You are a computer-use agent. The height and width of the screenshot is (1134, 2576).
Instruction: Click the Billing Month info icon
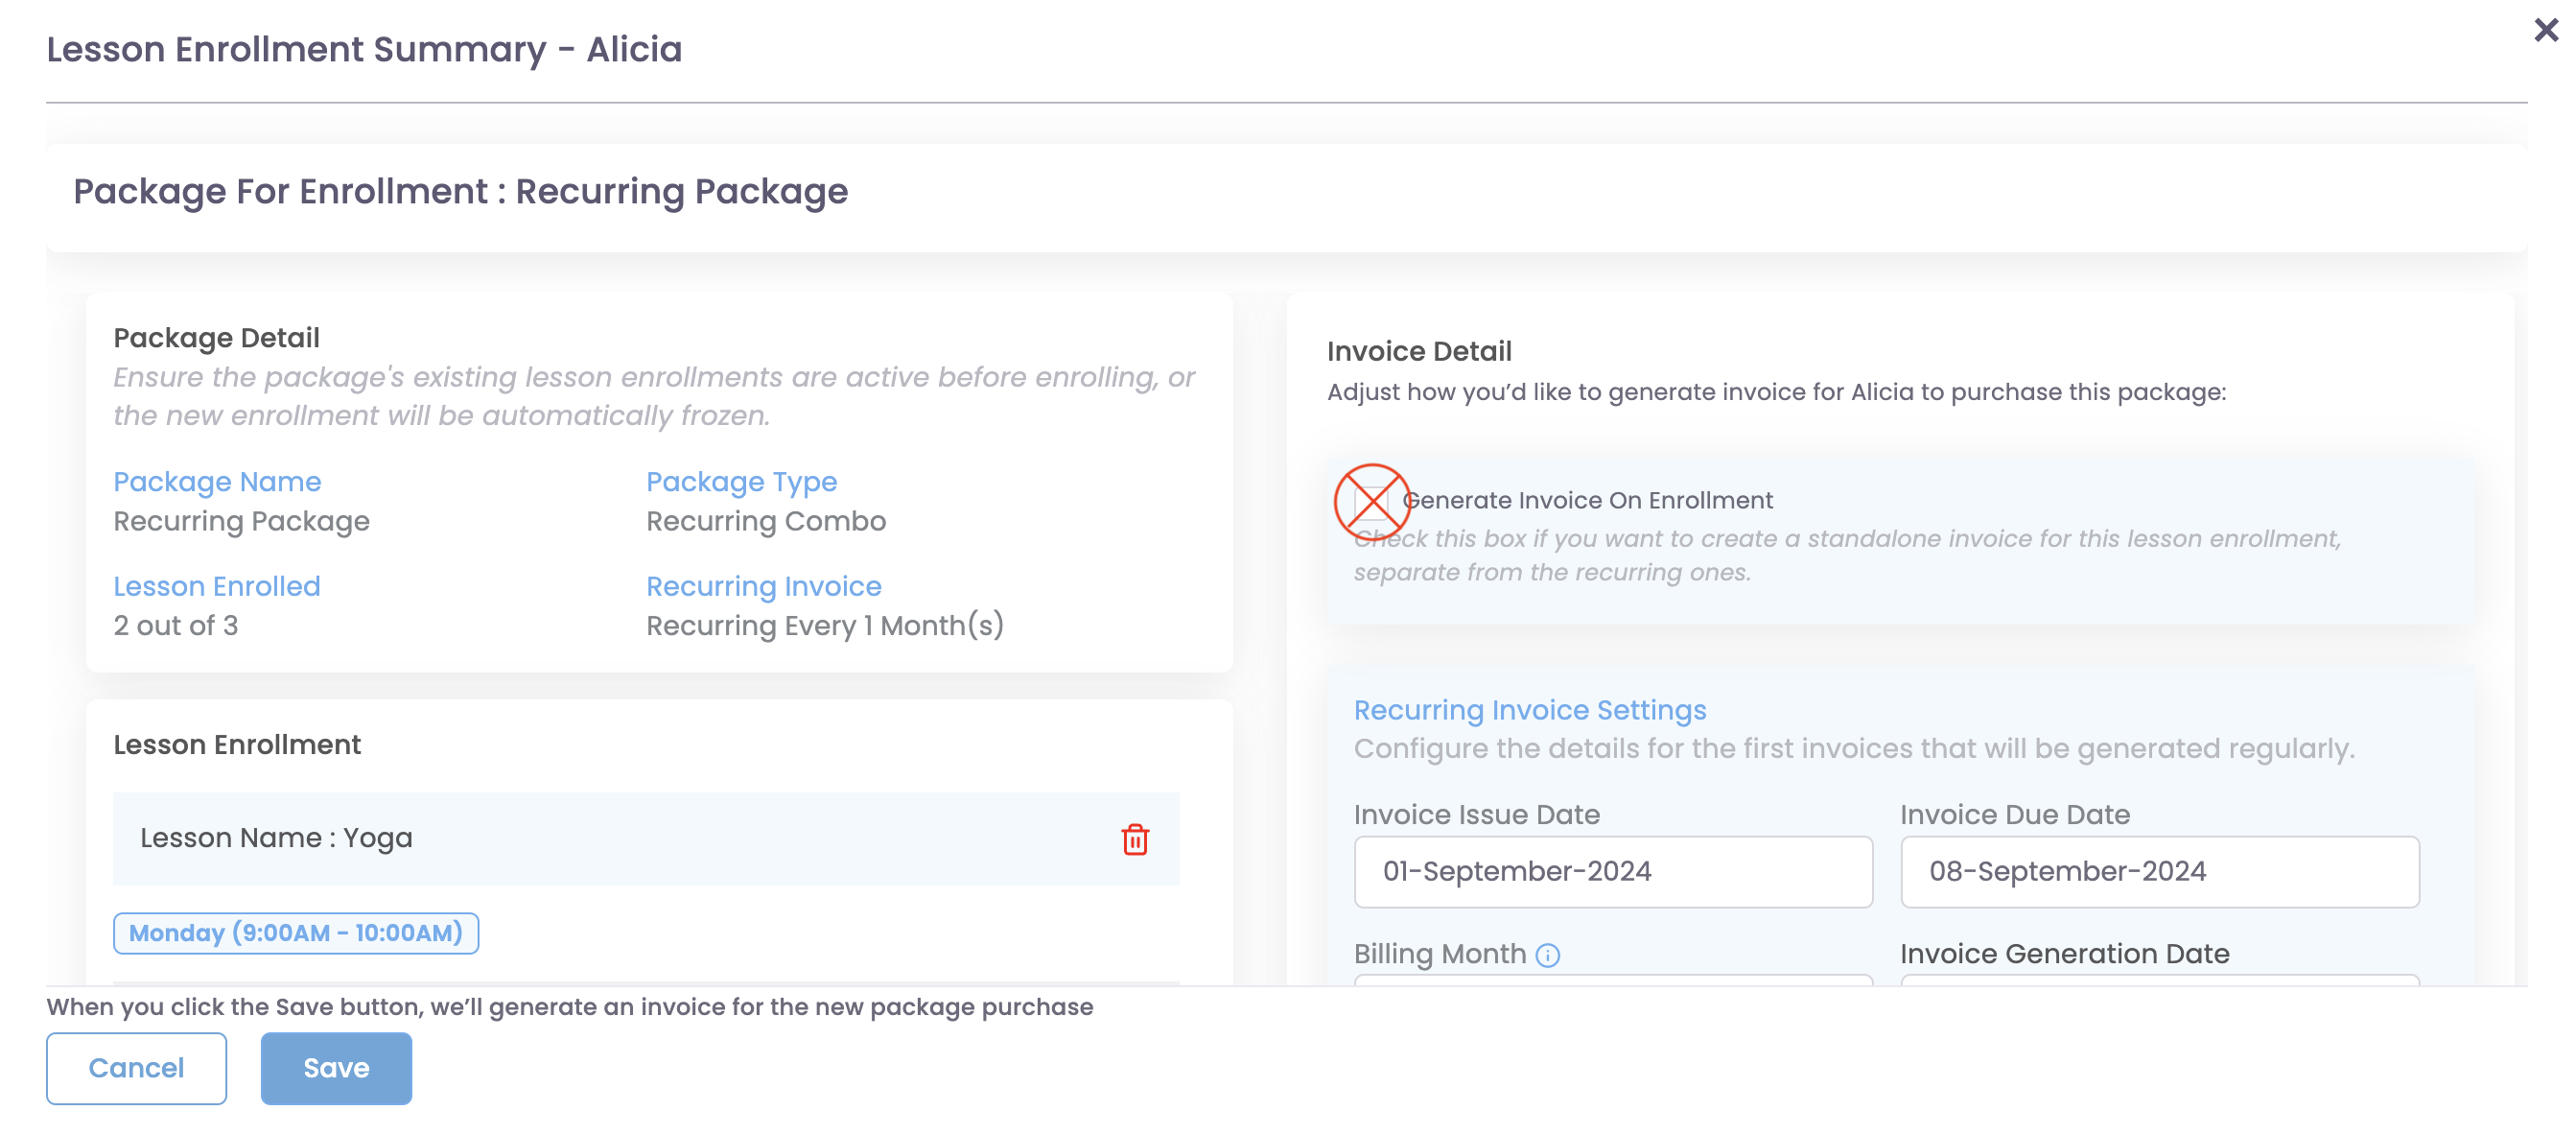[1547, 955]
